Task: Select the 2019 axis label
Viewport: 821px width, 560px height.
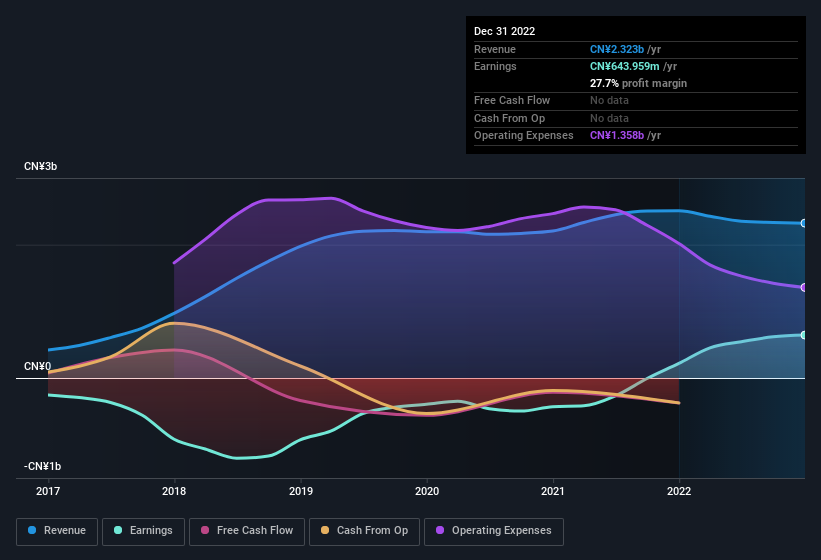Action: pos(301,491)
